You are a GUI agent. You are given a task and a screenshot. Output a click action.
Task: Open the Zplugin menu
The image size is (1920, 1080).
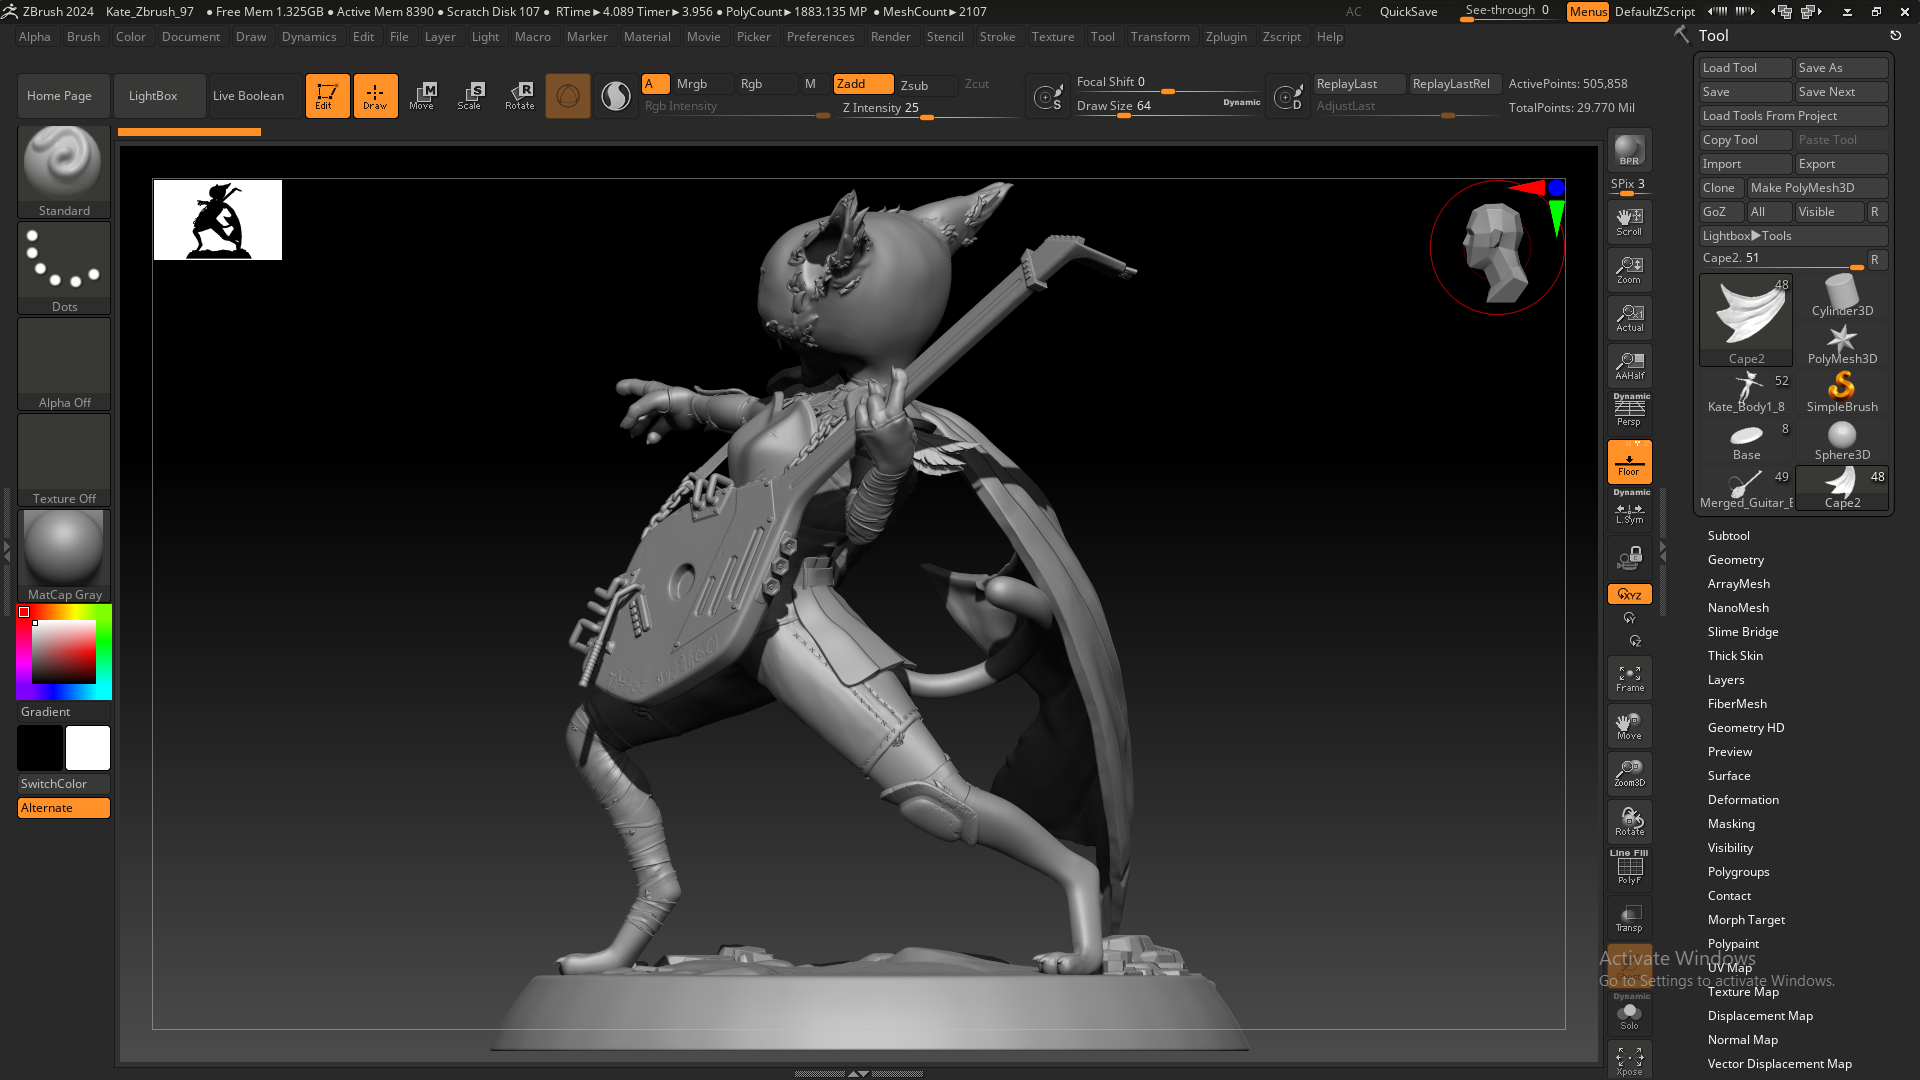click(1226, 37)
